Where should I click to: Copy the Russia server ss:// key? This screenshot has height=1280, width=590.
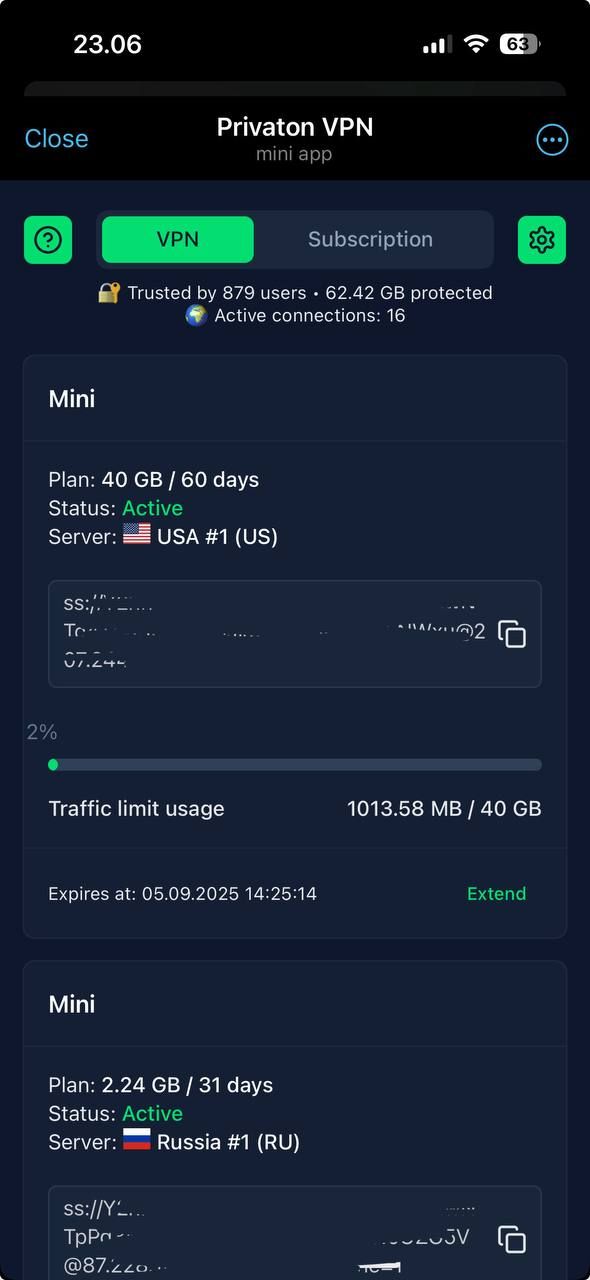[x=512, y=1239]
